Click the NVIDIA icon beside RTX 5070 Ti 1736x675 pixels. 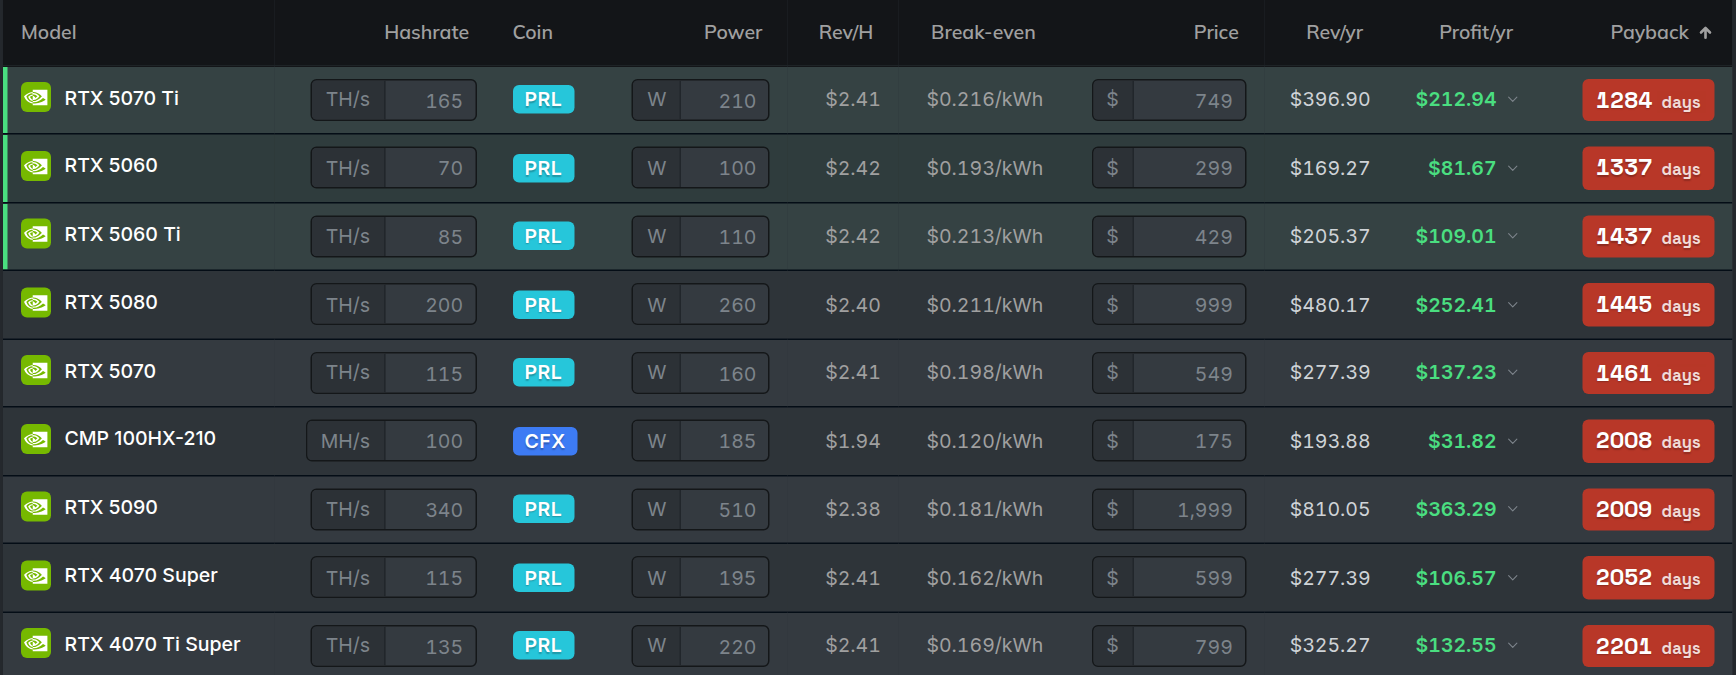click(x=36, y=98)
